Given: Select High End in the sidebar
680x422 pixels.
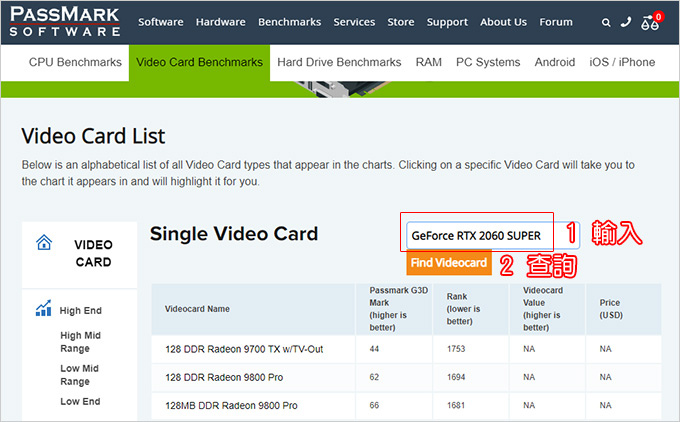Looking at the screenshot, I should pyautogui.click(x=81, y=311).
